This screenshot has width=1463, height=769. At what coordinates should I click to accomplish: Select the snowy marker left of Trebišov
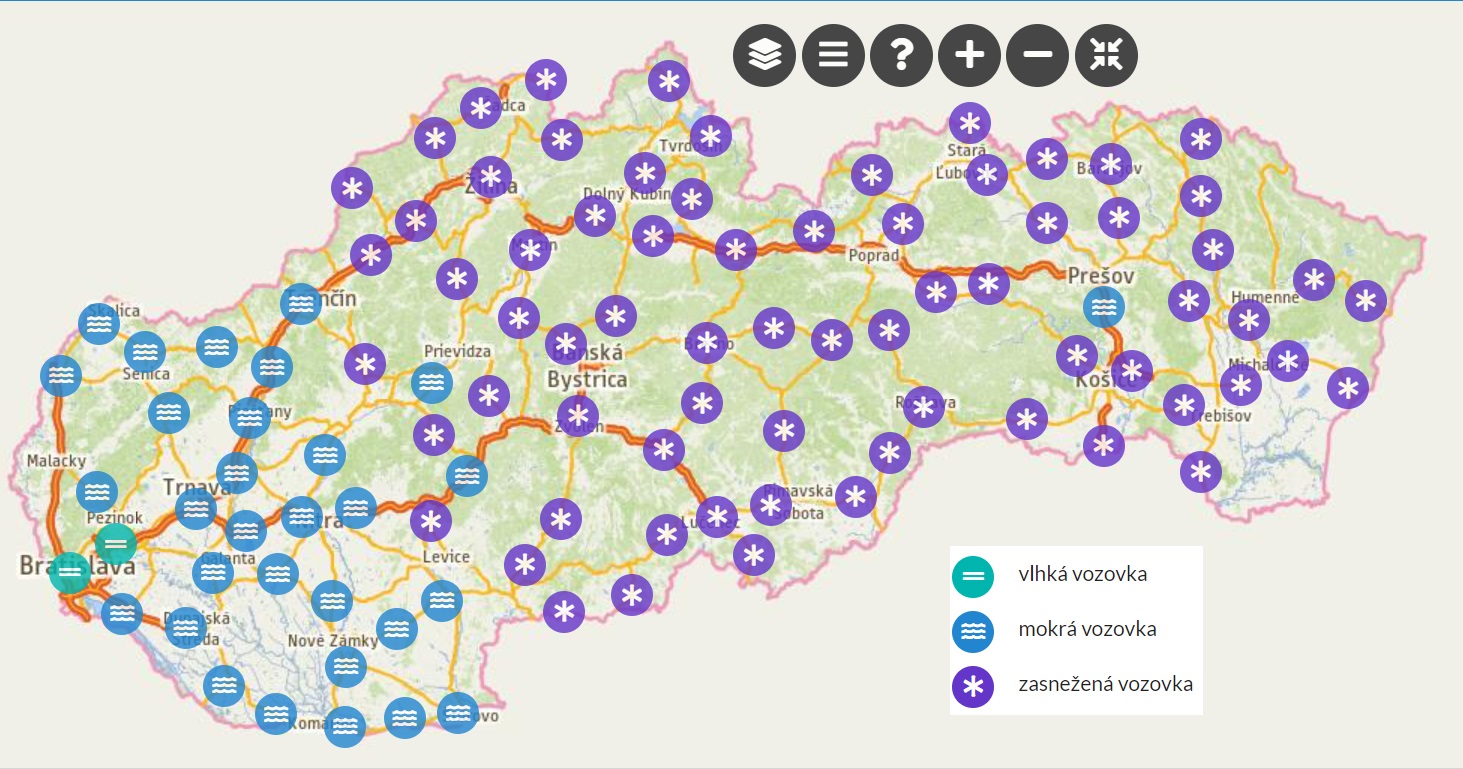point(1183,405)
